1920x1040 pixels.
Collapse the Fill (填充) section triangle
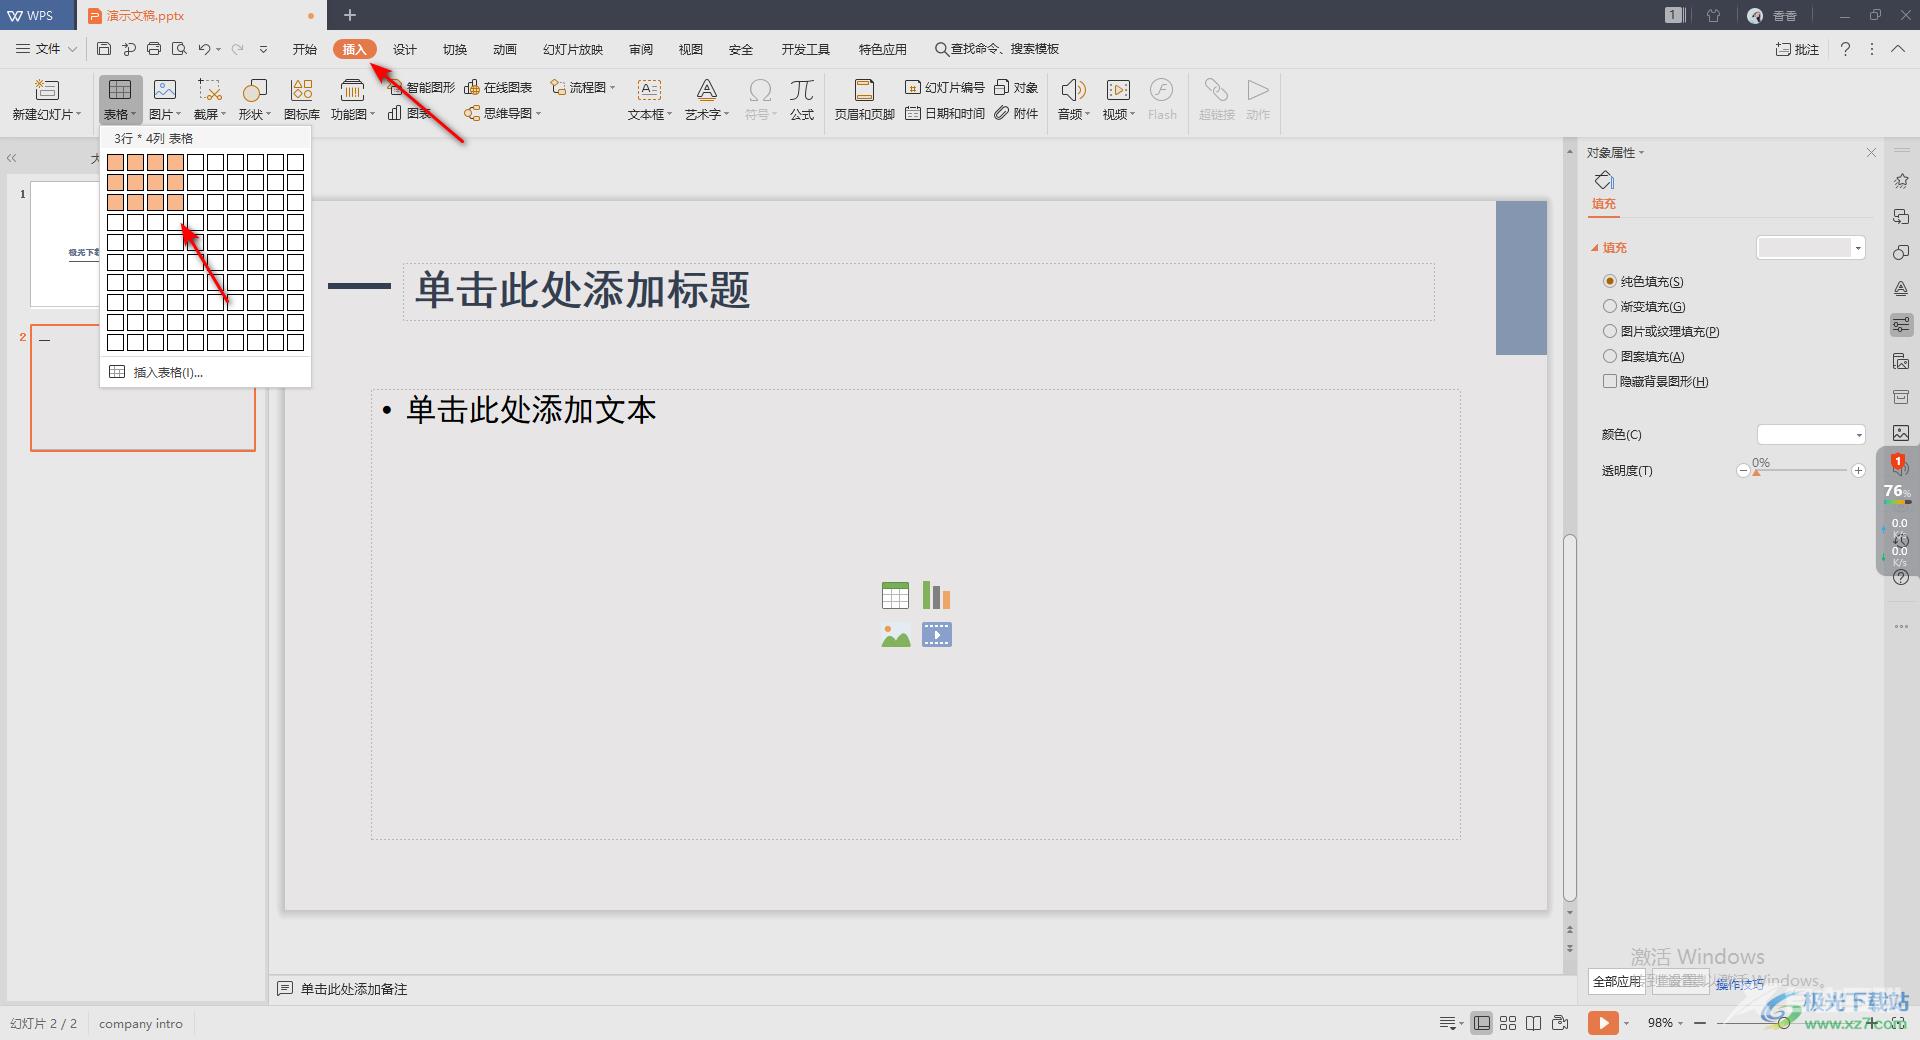(x=1595, y=248)
